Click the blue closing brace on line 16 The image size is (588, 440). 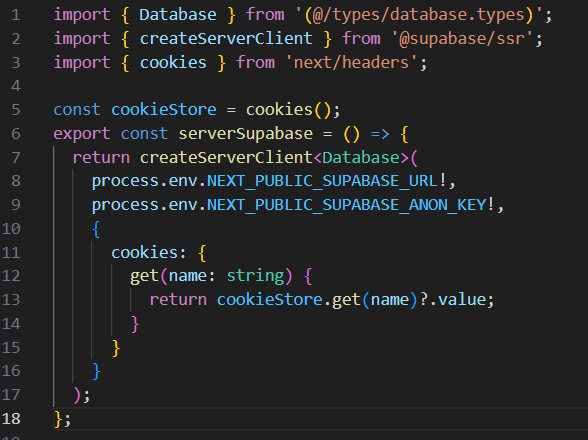coord(96,371)
